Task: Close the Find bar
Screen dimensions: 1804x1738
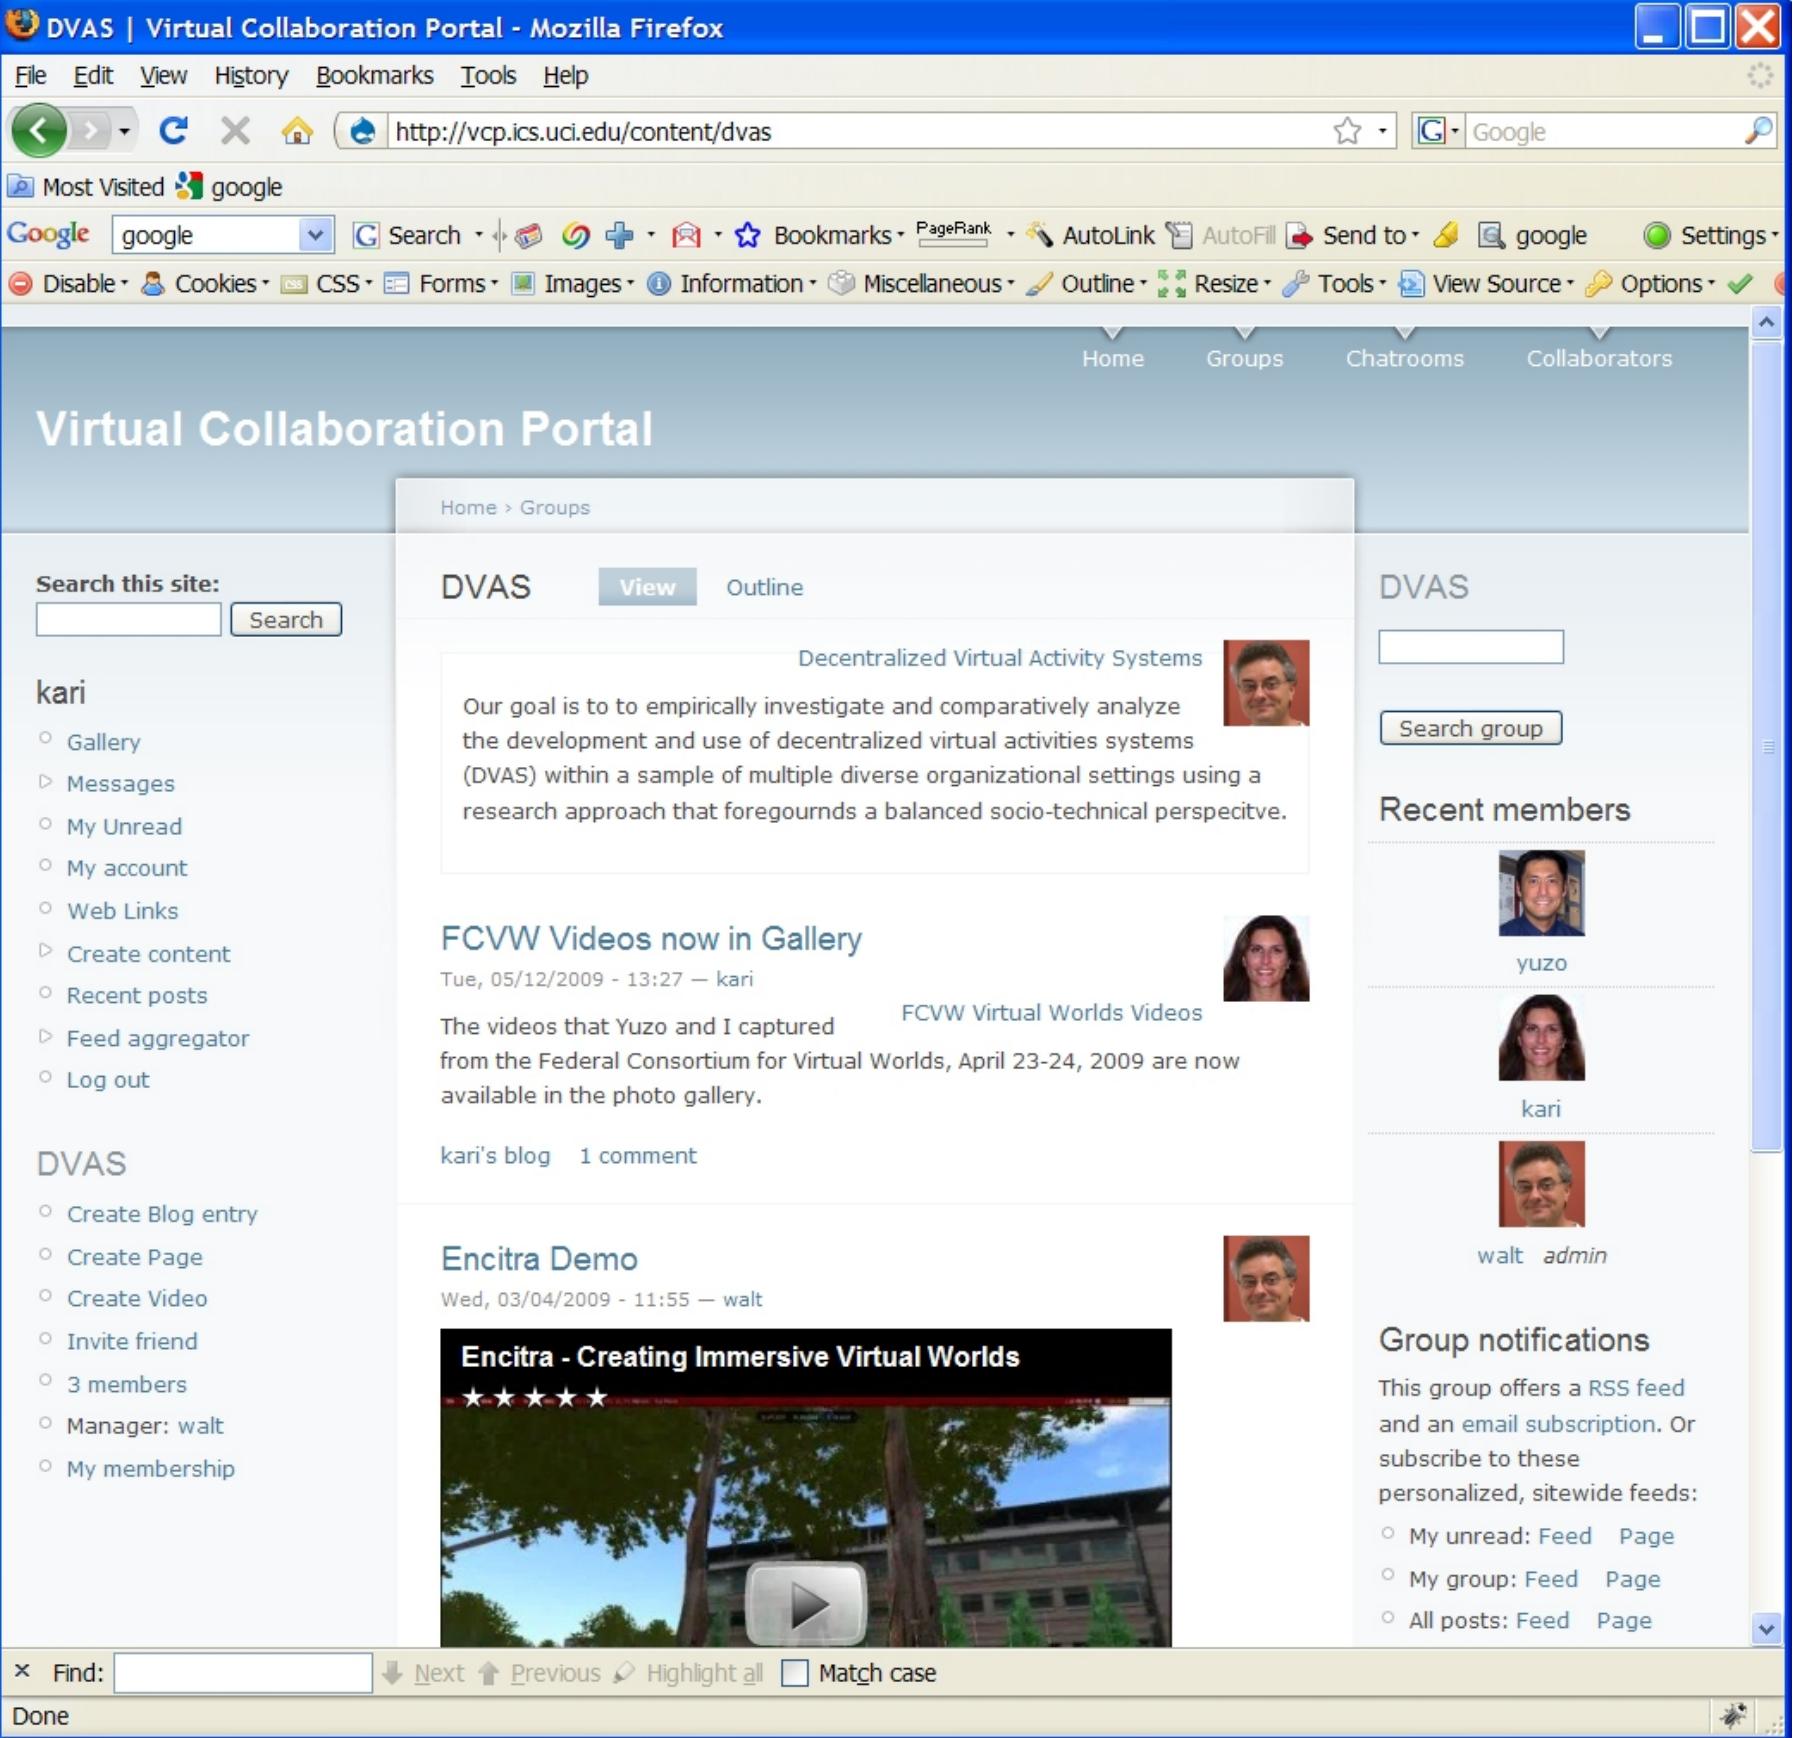Action: tap(23, 1671)
